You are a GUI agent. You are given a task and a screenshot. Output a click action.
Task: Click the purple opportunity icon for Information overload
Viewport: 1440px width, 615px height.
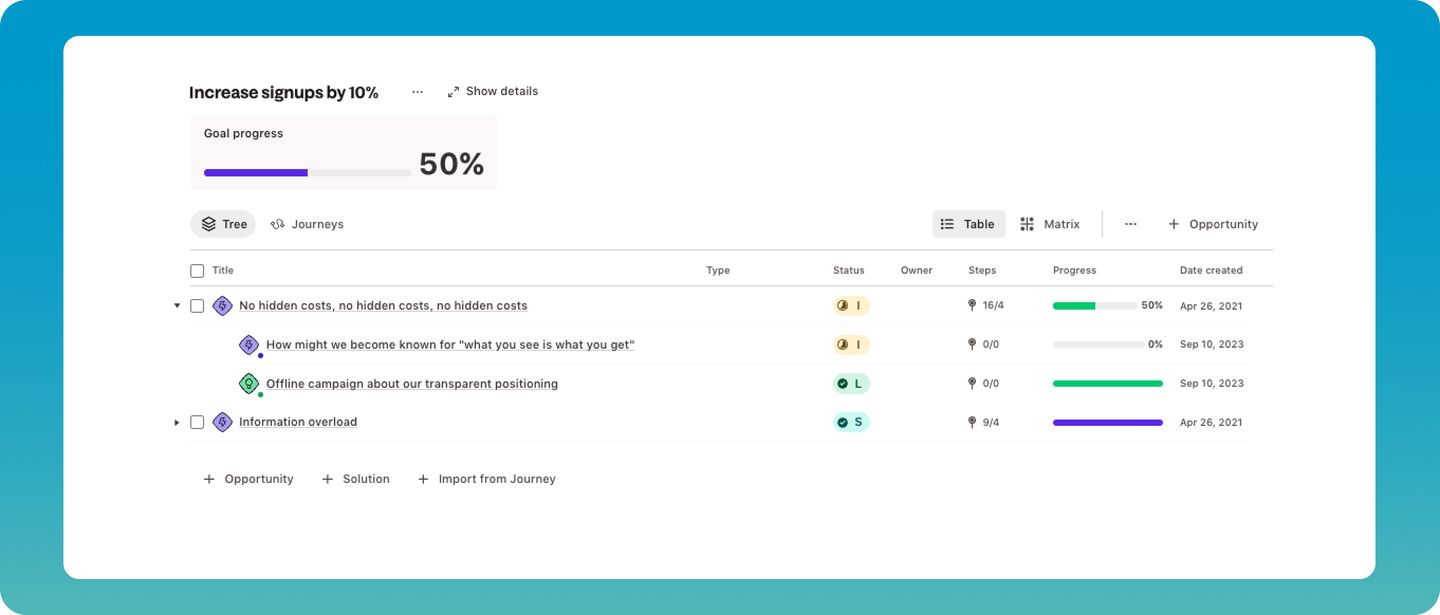(x=222, y=422)
